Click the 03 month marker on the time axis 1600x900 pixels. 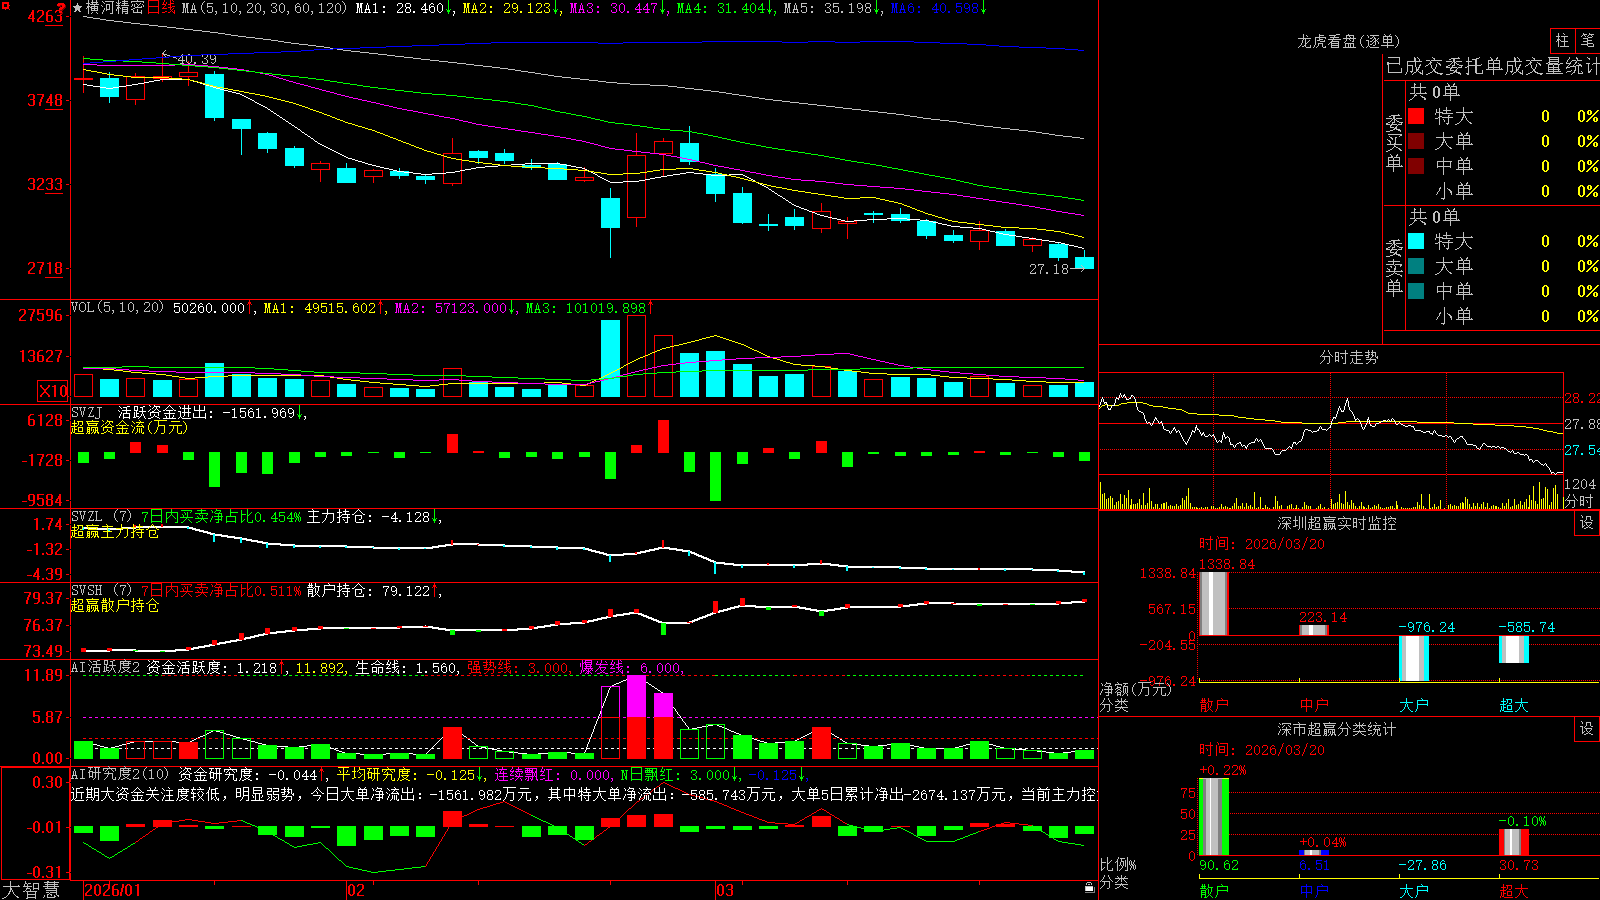(x=725, y=890)
